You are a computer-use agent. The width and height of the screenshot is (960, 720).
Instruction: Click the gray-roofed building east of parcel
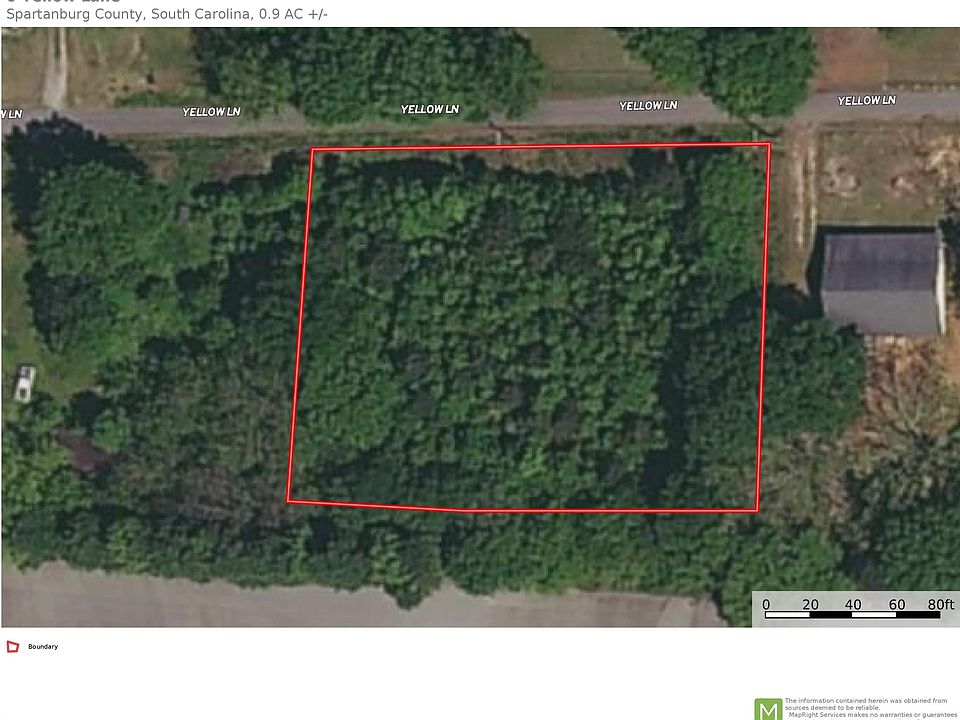881,282
